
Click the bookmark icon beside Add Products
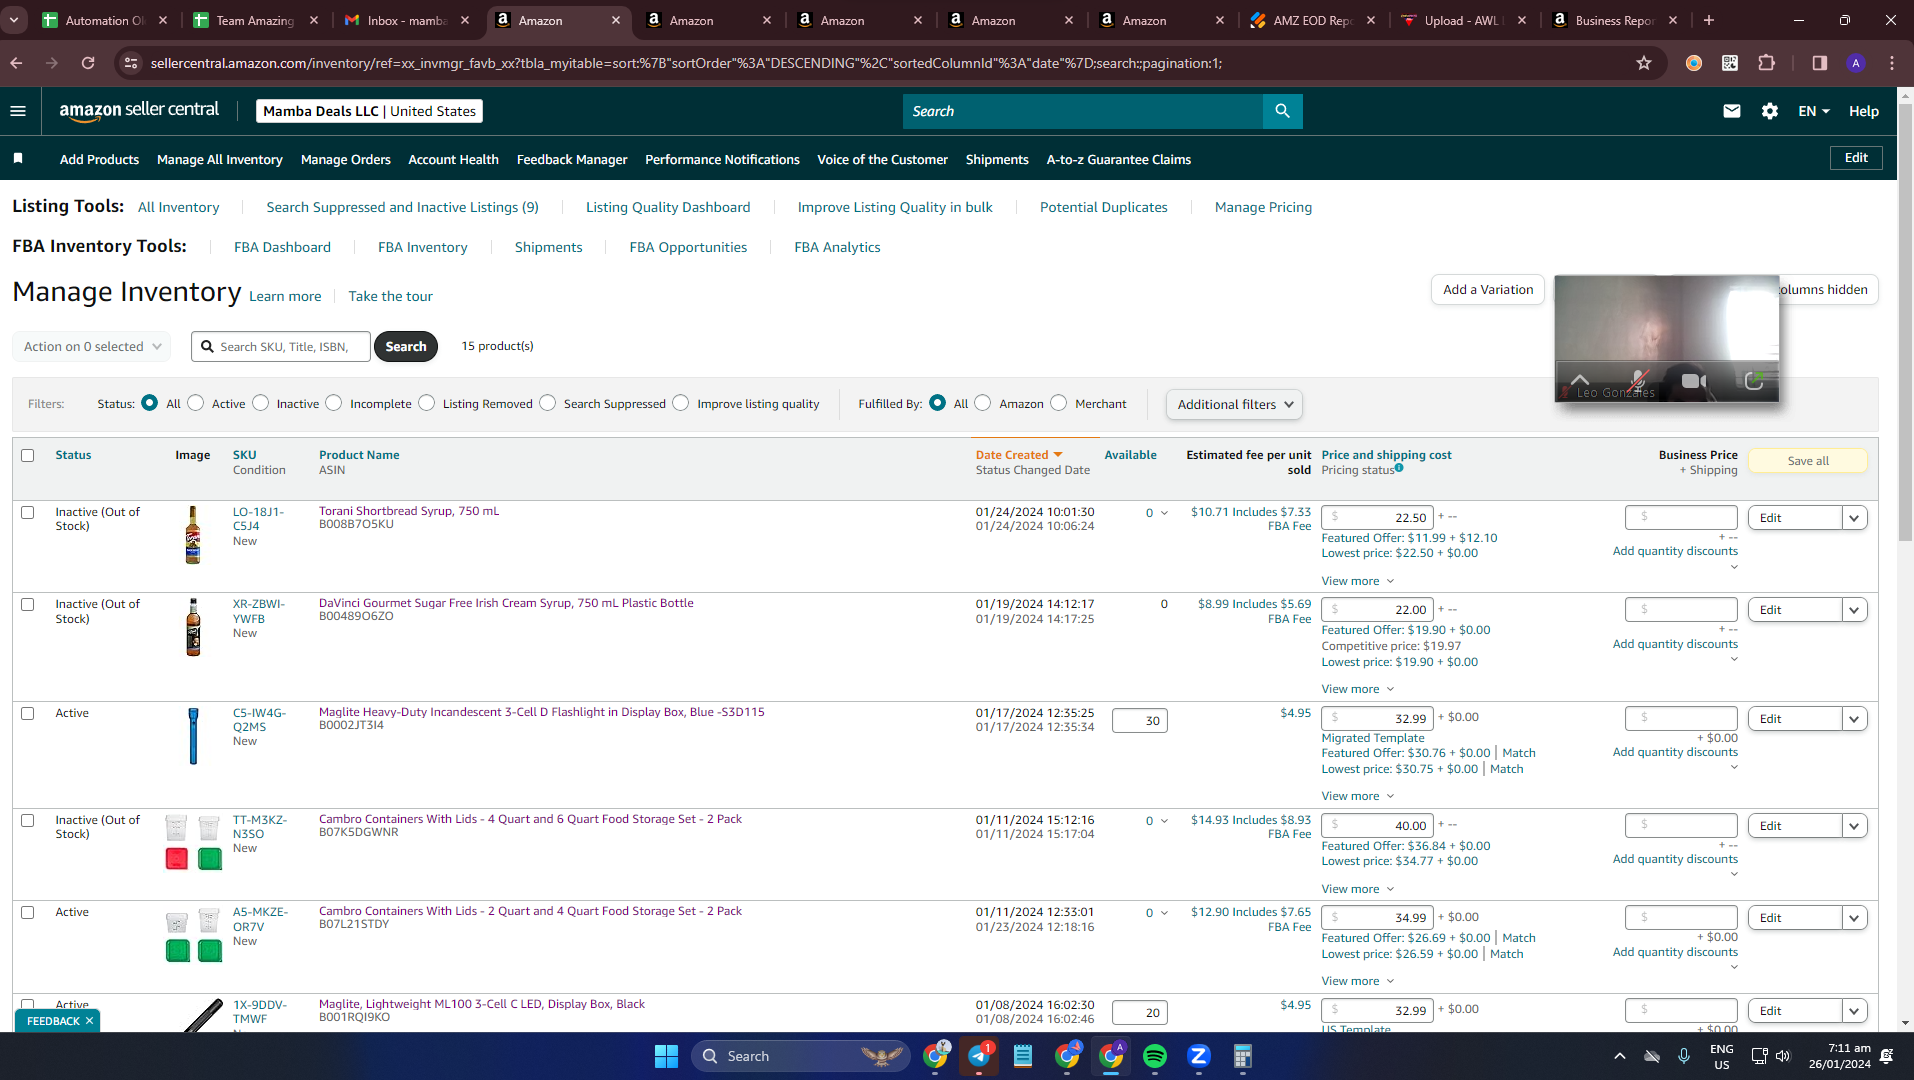coord(18,159)
